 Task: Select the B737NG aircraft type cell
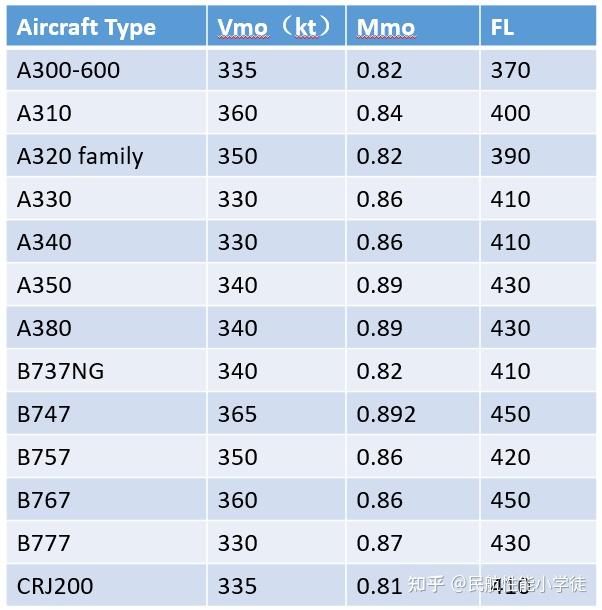[61, 372]
